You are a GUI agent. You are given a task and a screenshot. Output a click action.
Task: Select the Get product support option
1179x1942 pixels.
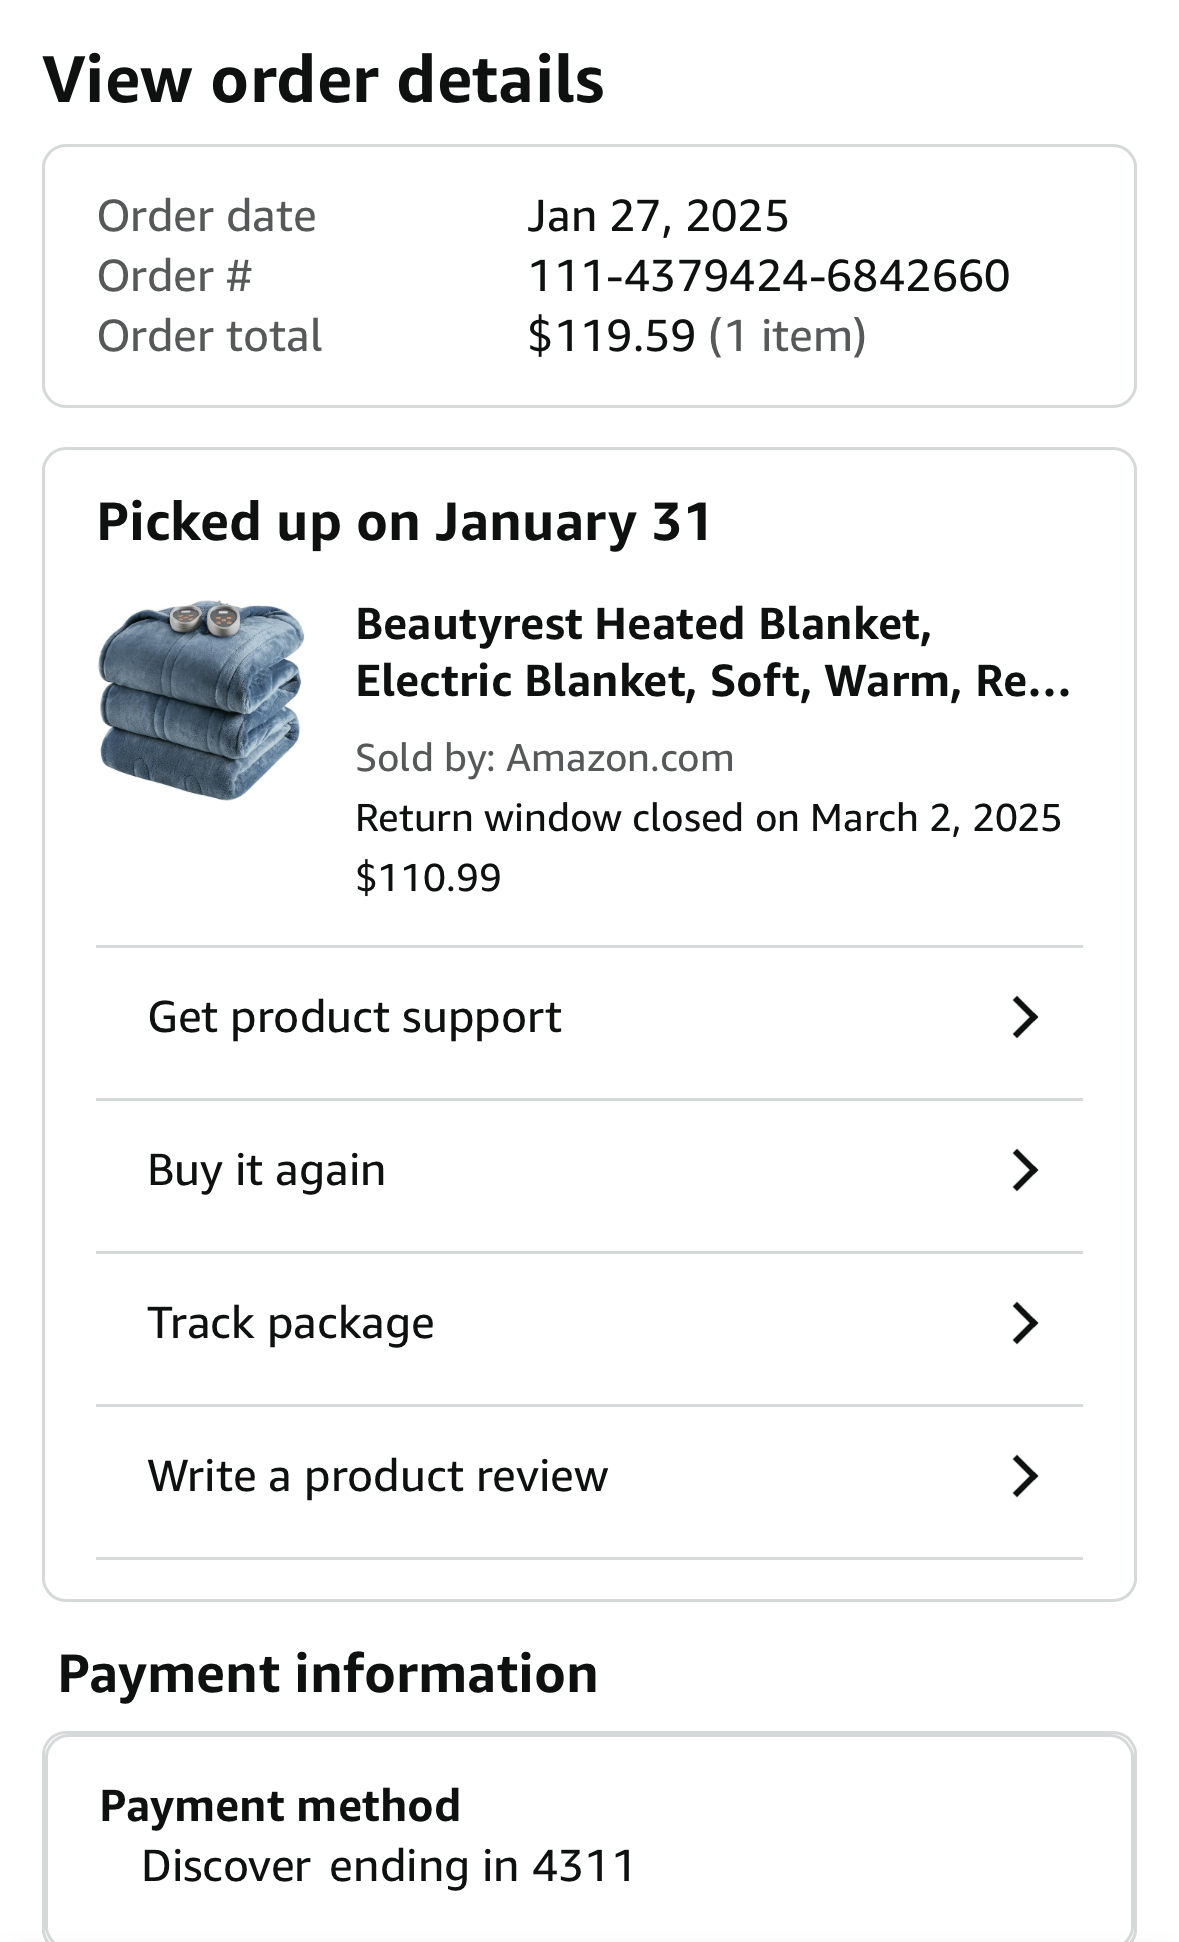pyautogui.click(x=589, y=1018)
